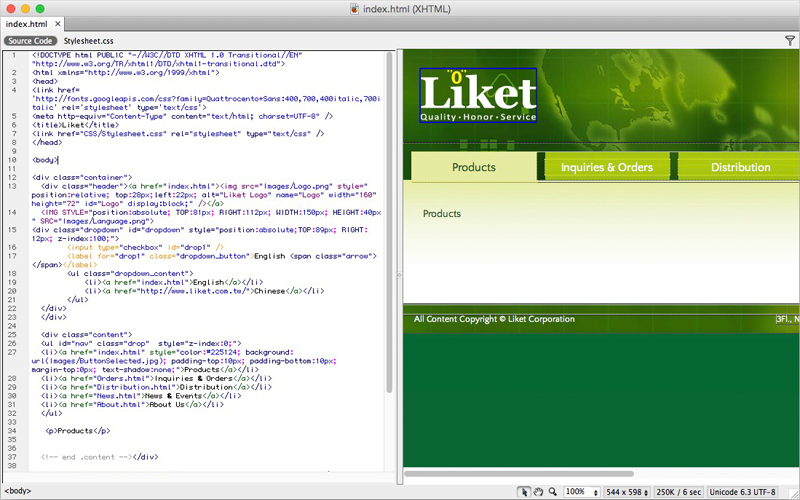Viewport: 800px width, 500px height.
Task: Close the index.html document tab
Action: pos(56,23)
